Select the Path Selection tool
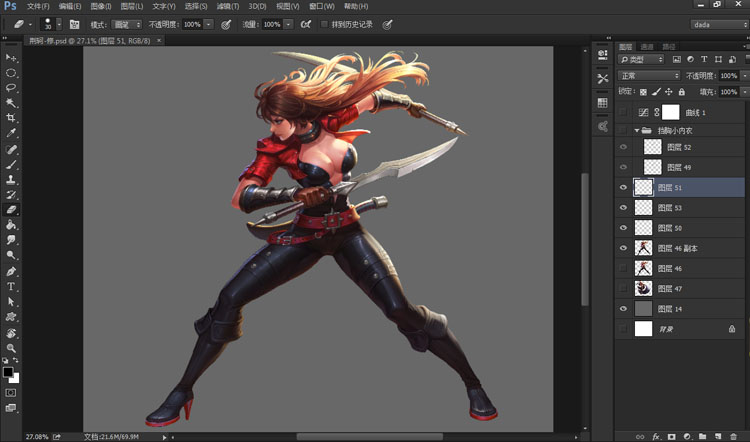 pos(11,302)
